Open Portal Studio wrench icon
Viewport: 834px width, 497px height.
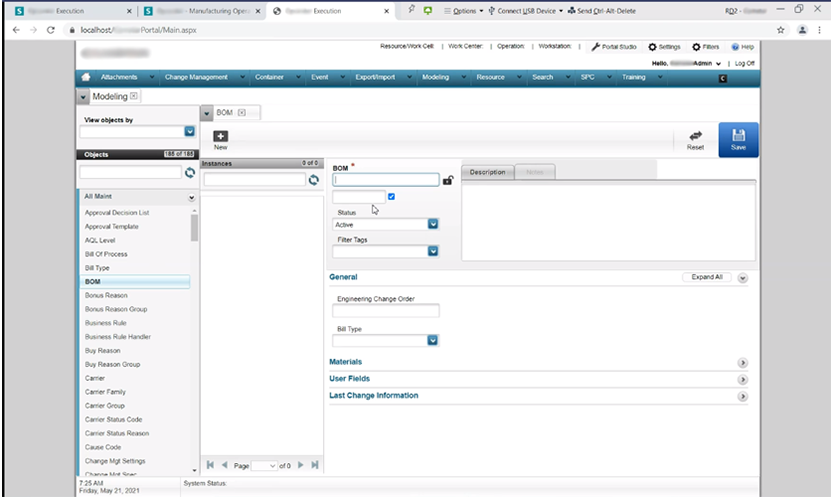coord(596,47)
